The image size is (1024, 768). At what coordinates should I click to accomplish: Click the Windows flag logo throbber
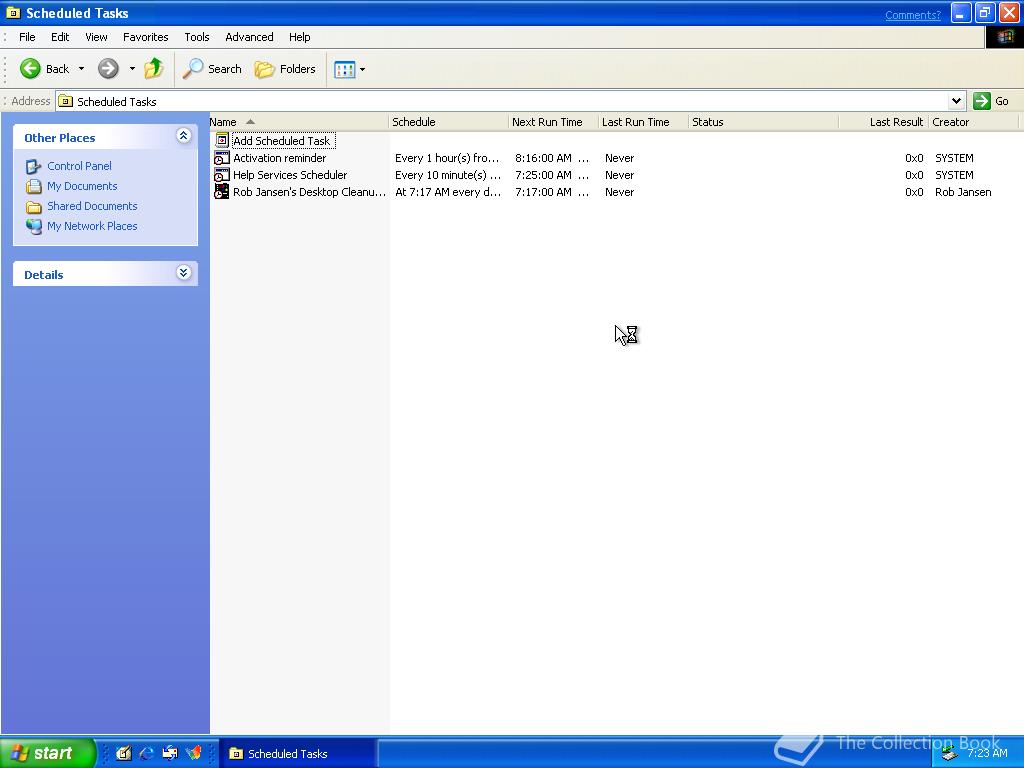[1004, 37]
